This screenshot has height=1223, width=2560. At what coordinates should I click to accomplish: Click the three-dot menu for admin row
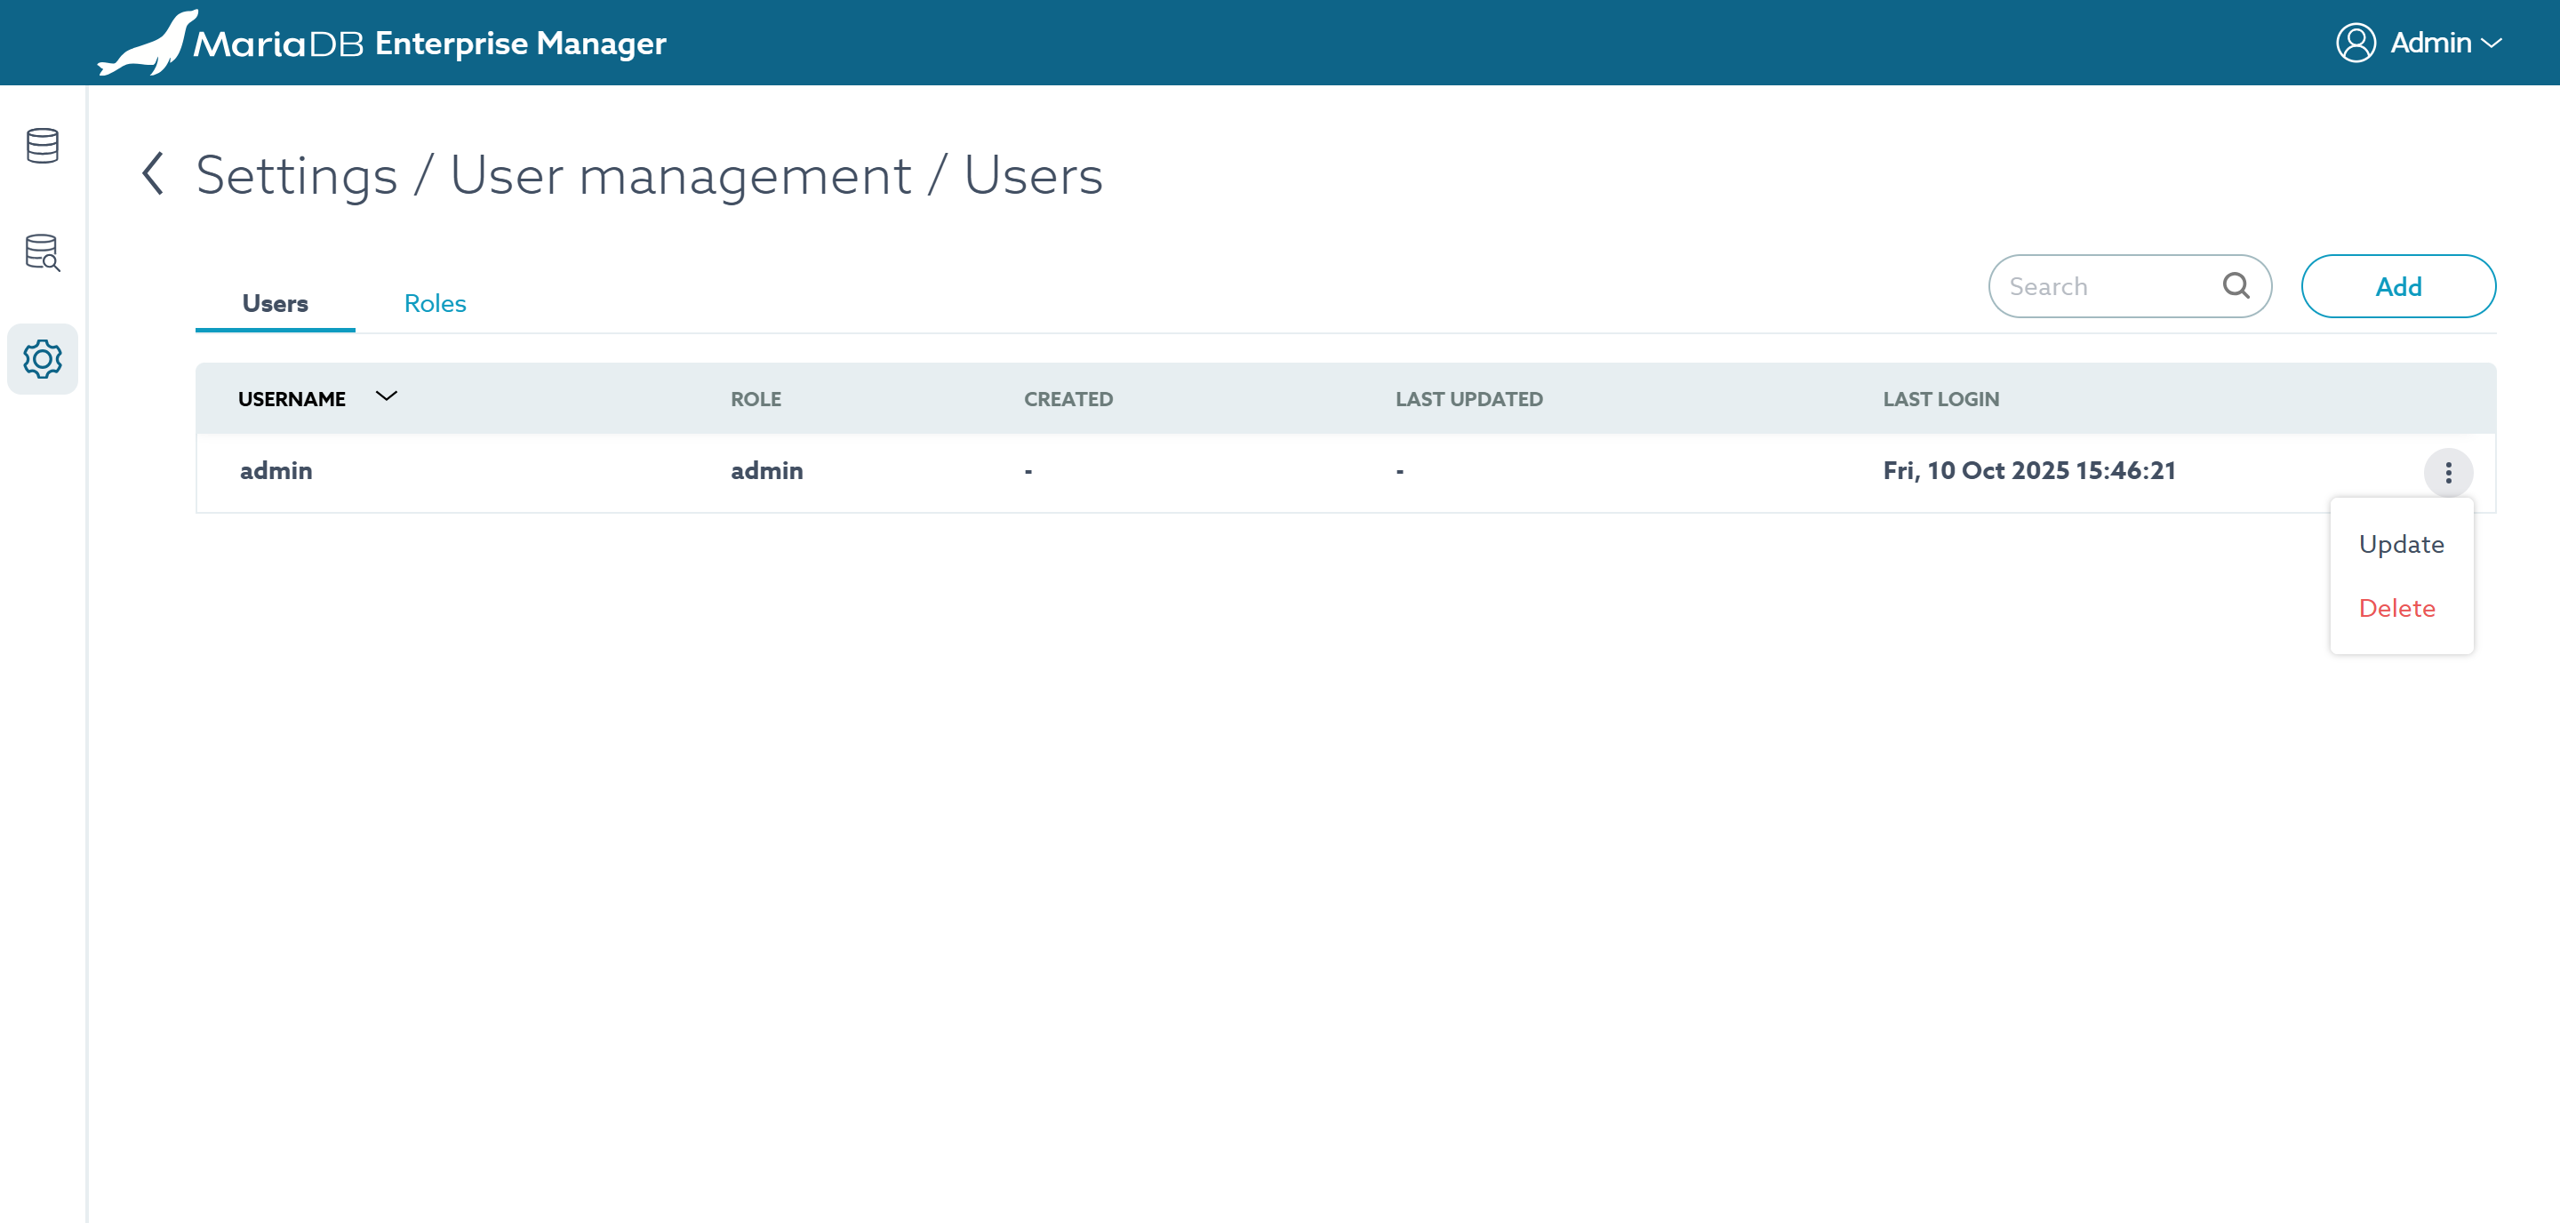click(2448, 473)
